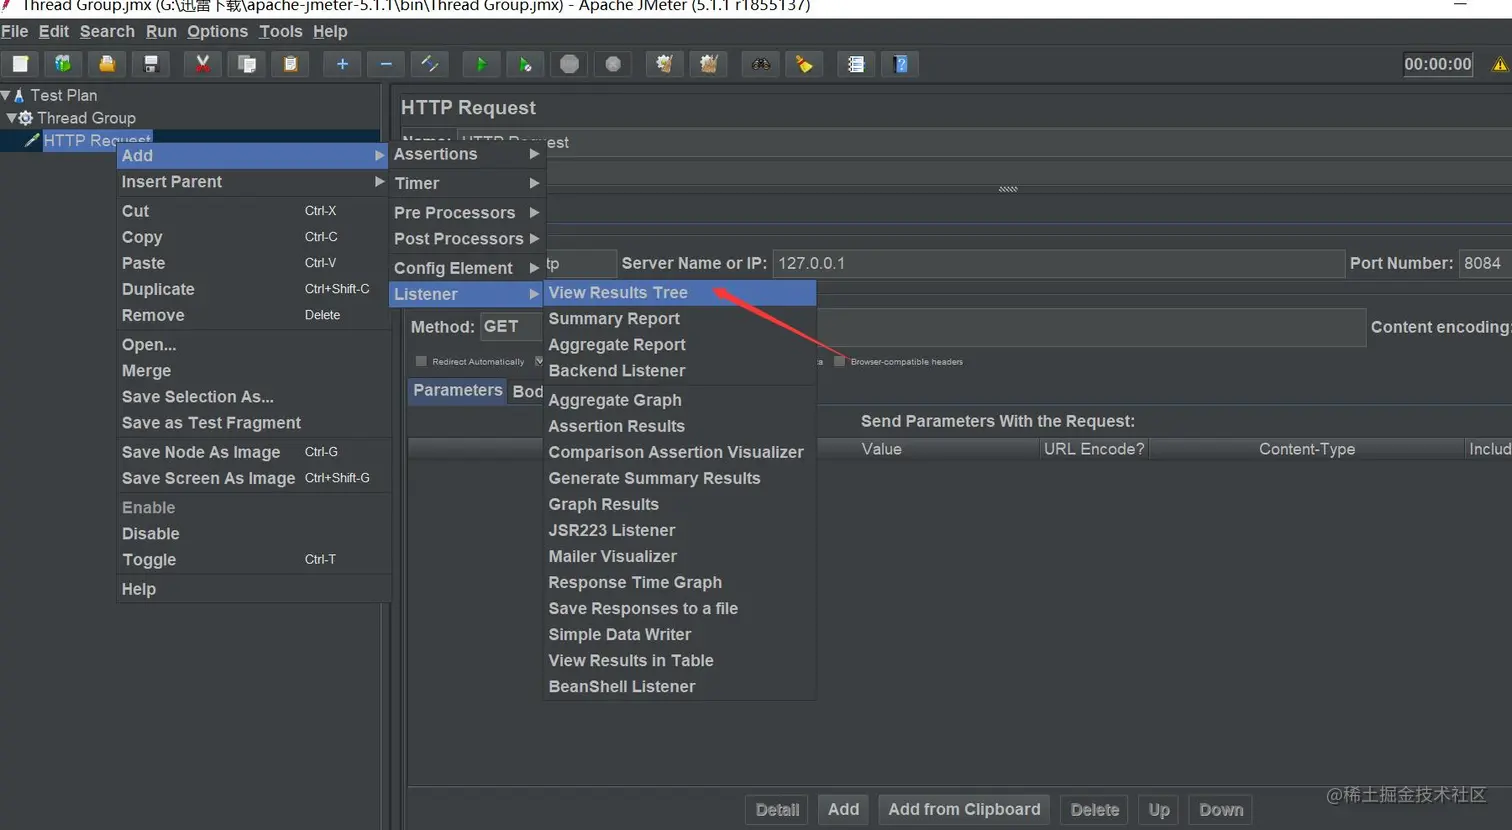
Task: Select HTTP Request tree item
Action: pyautogui.click(x=97, y=141)
